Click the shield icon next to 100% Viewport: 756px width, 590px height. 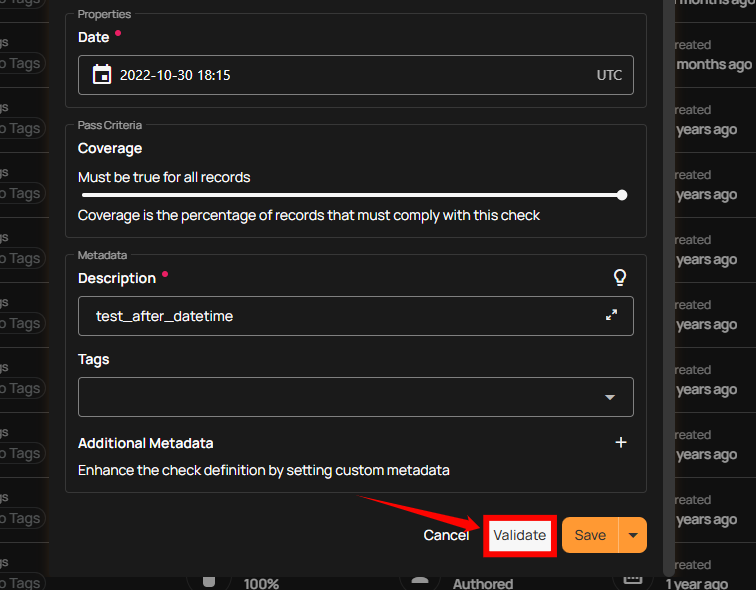(x=209, y=582)
